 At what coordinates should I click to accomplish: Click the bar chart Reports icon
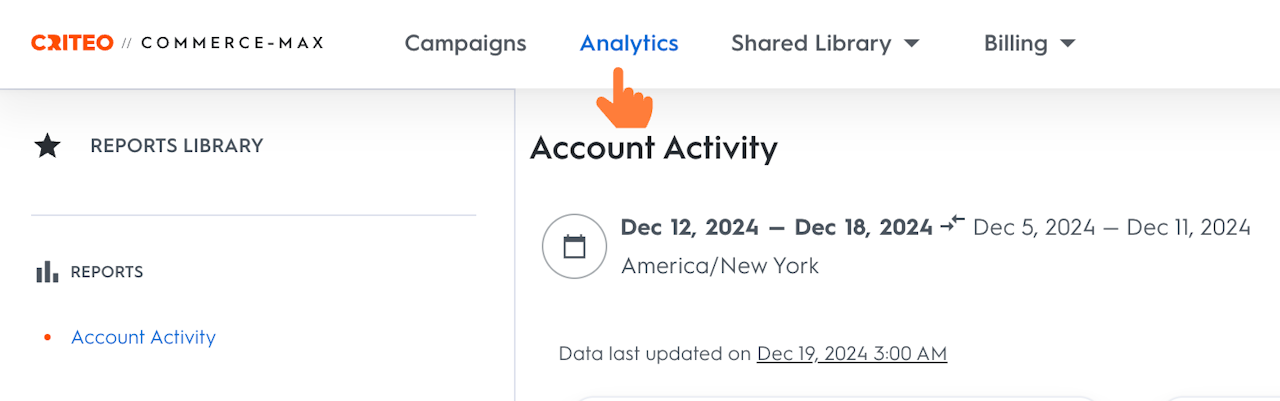pyautogui.click(x=46, y=272)
